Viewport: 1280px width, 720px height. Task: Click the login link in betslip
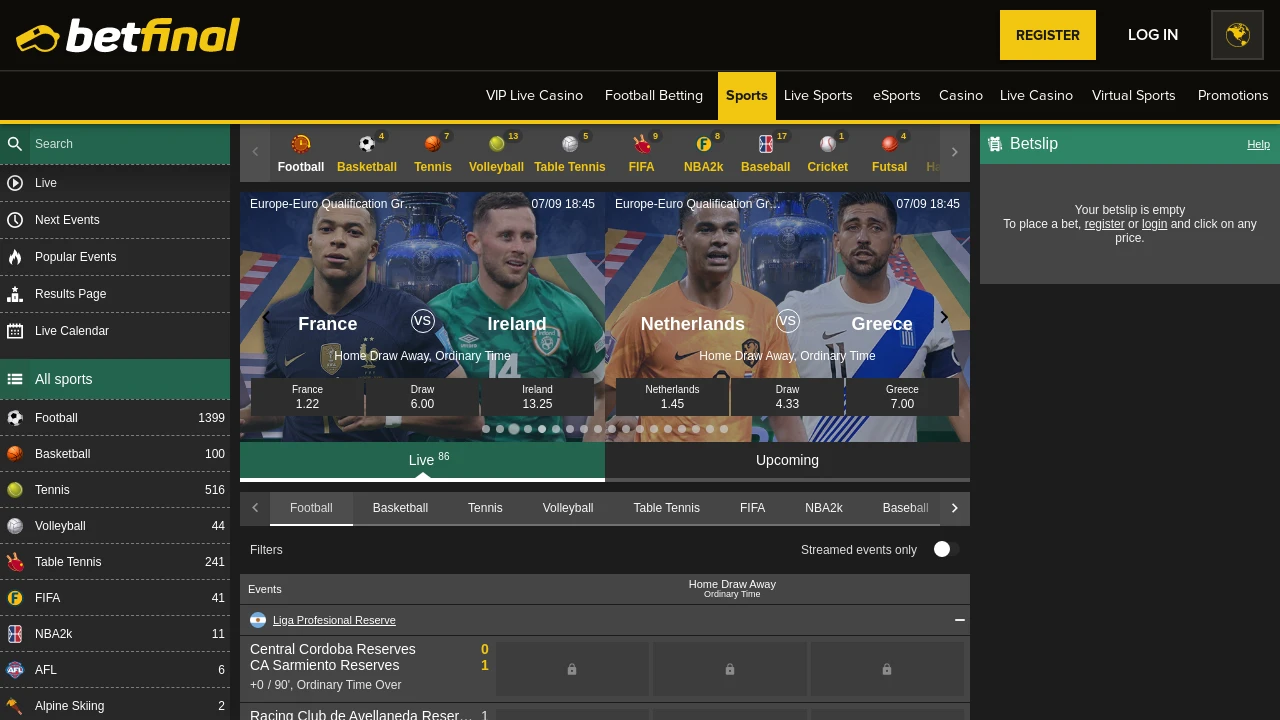(1154, 224)
